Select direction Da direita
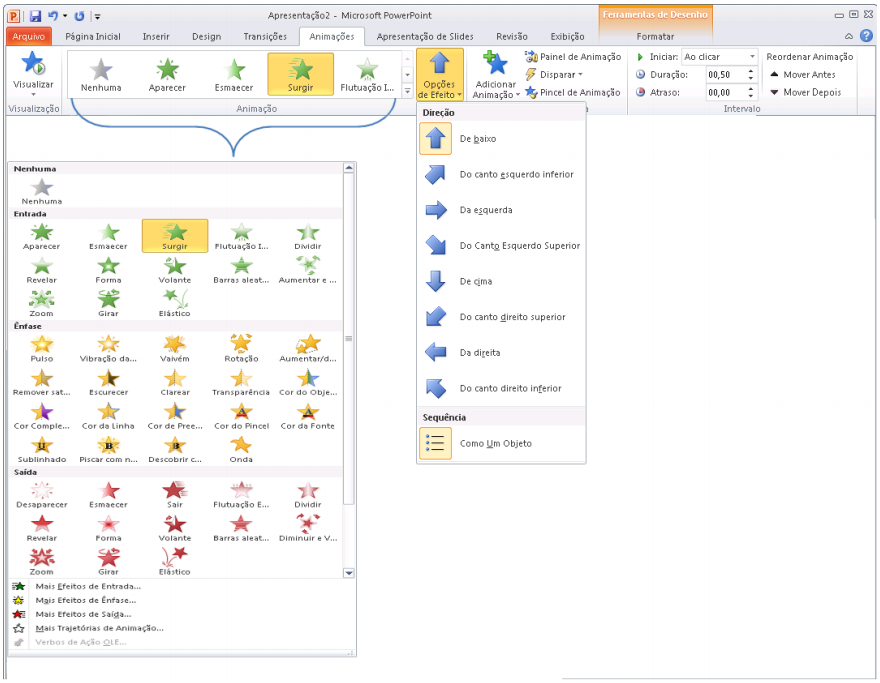This screenshot has width=880, height=683. pos(501,352)
